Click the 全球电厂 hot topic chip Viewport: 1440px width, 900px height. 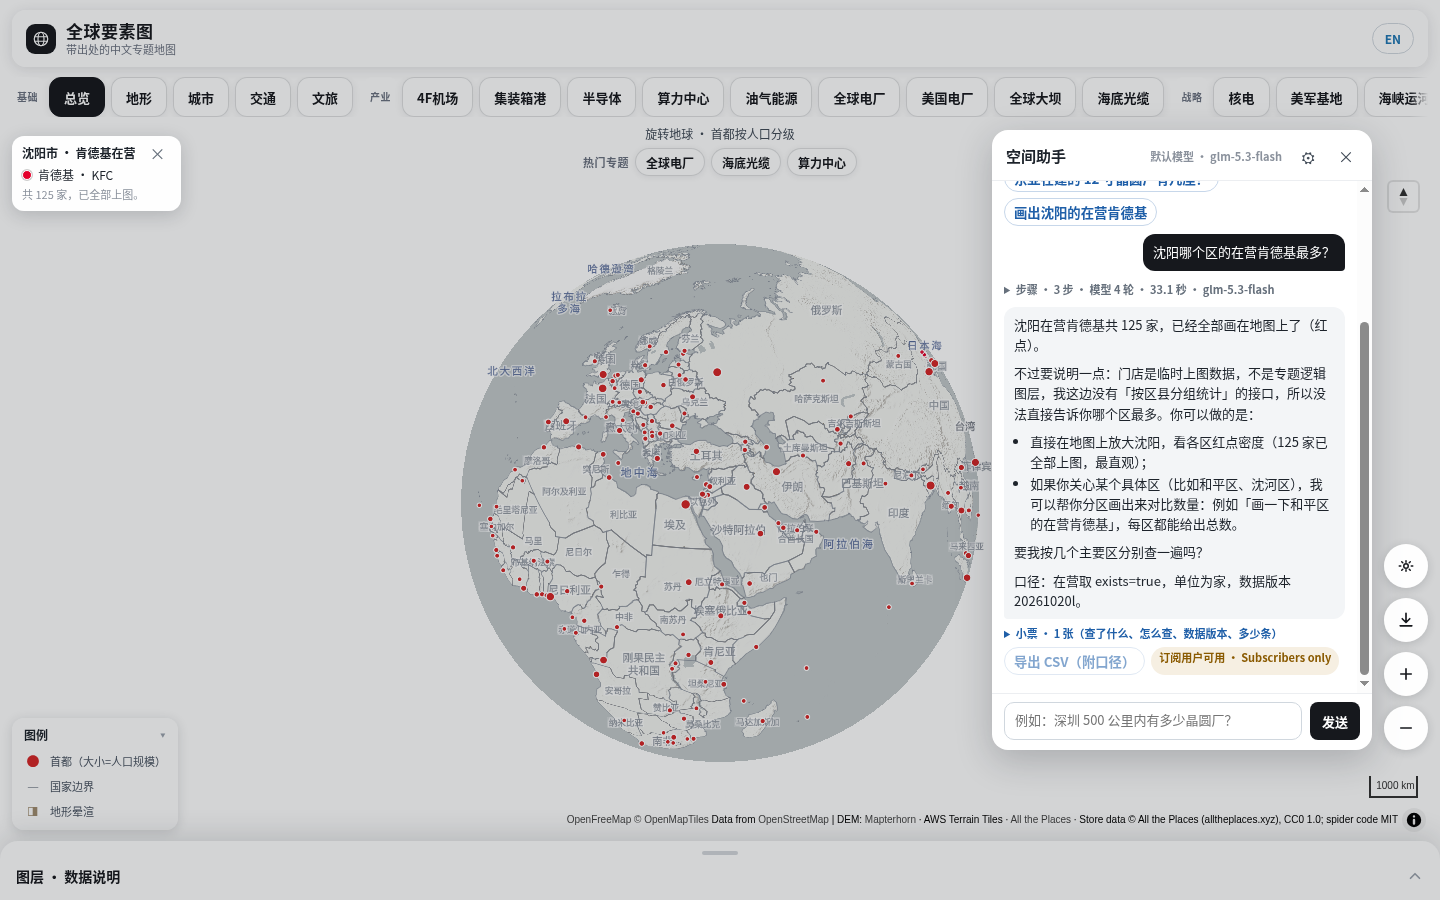tap(670, 163)
